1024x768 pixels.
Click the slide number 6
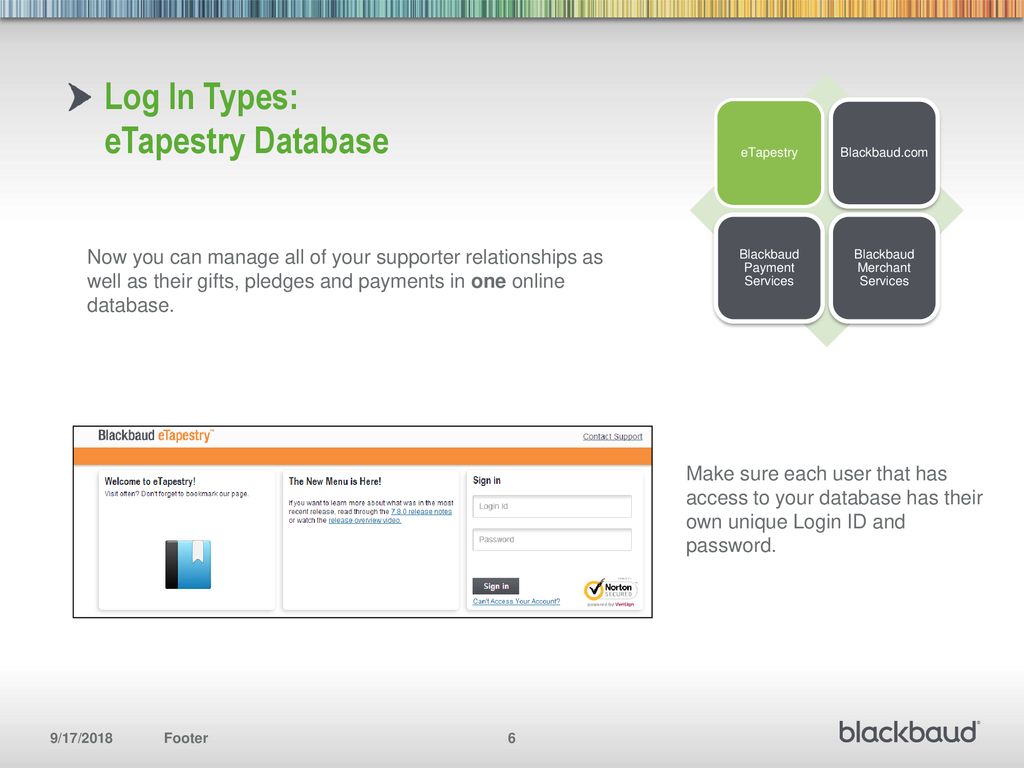pos(511,738)
